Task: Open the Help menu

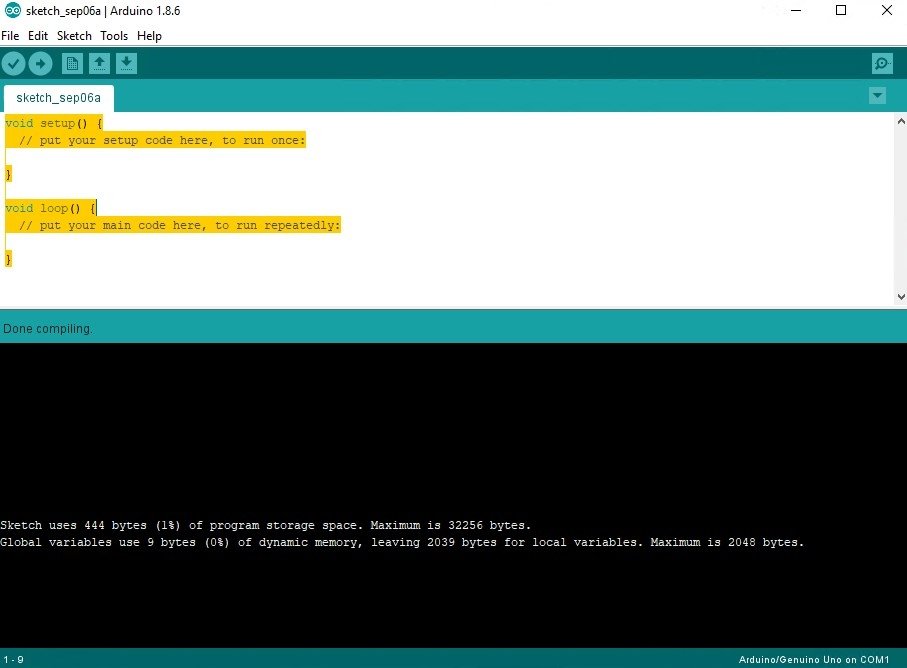Action: tap(149, 35)
